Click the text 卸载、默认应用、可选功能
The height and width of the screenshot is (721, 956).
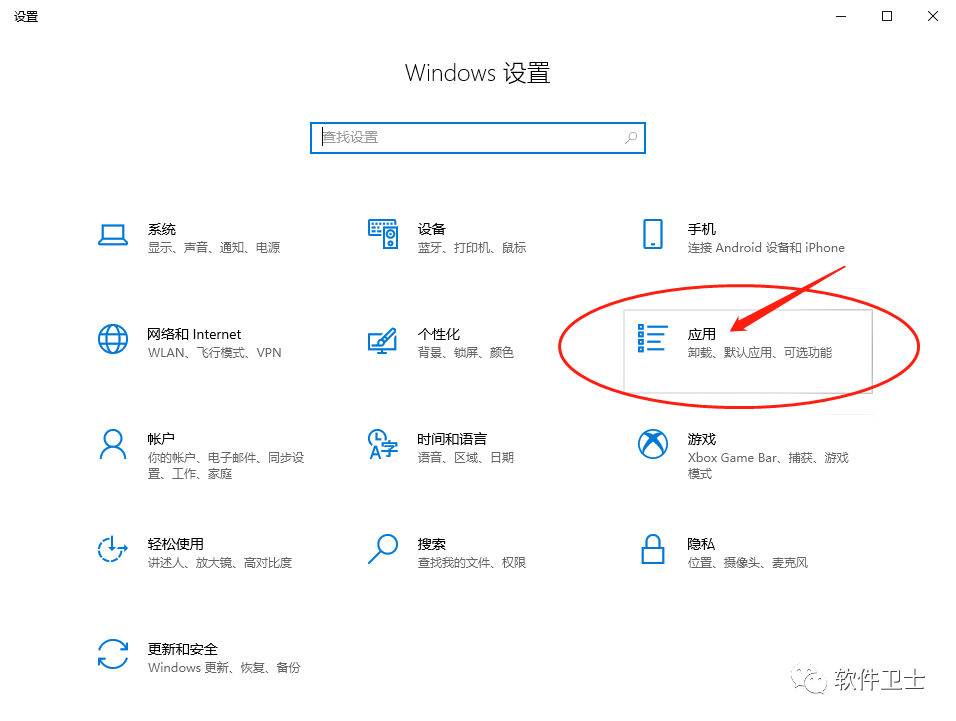[x=760, y=352]
